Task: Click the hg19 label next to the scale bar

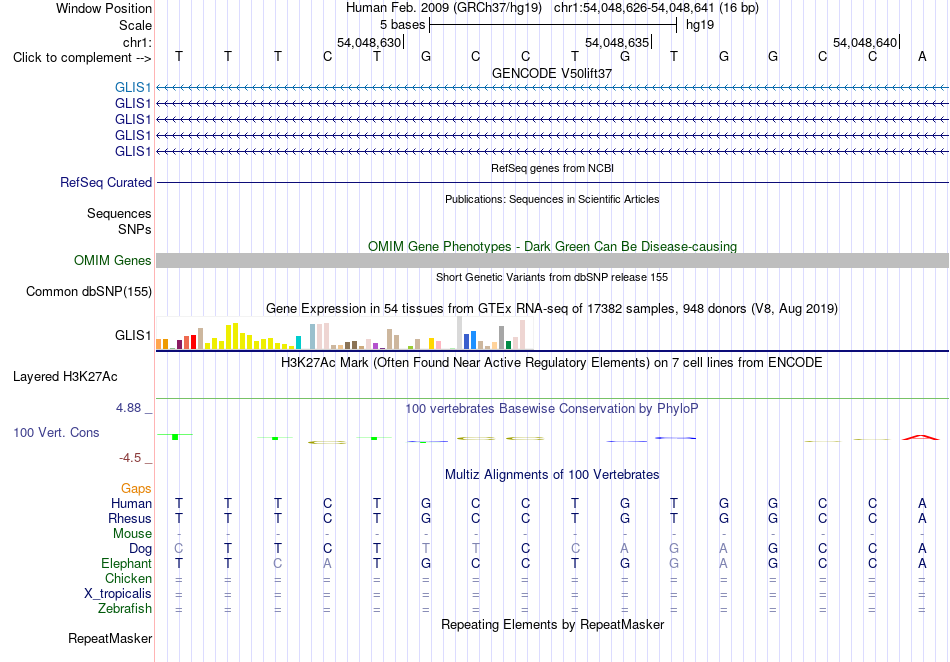Action: click(x=700, y=25)
